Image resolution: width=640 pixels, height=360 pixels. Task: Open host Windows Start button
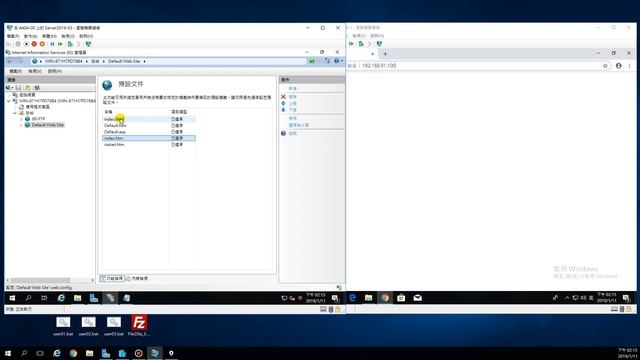[8, 353]
